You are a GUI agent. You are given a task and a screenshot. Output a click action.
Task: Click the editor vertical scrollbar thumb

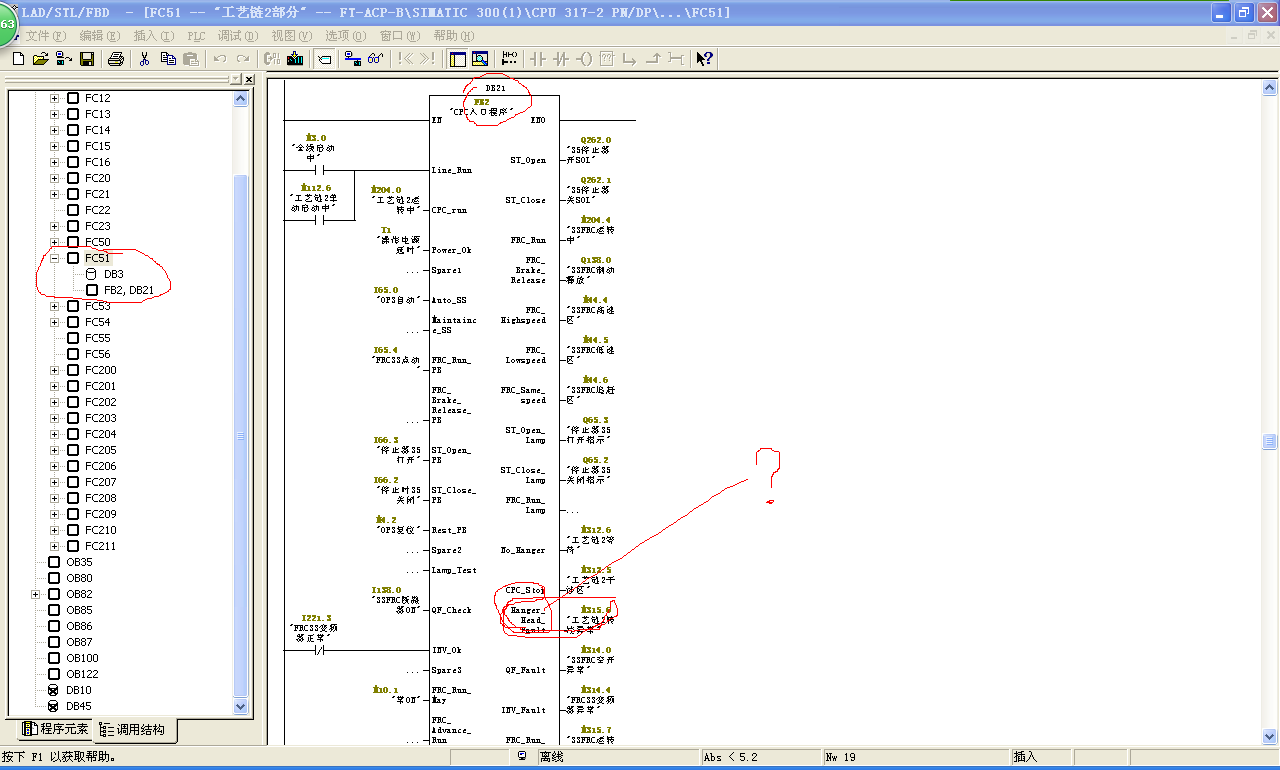click(1270, 441)
